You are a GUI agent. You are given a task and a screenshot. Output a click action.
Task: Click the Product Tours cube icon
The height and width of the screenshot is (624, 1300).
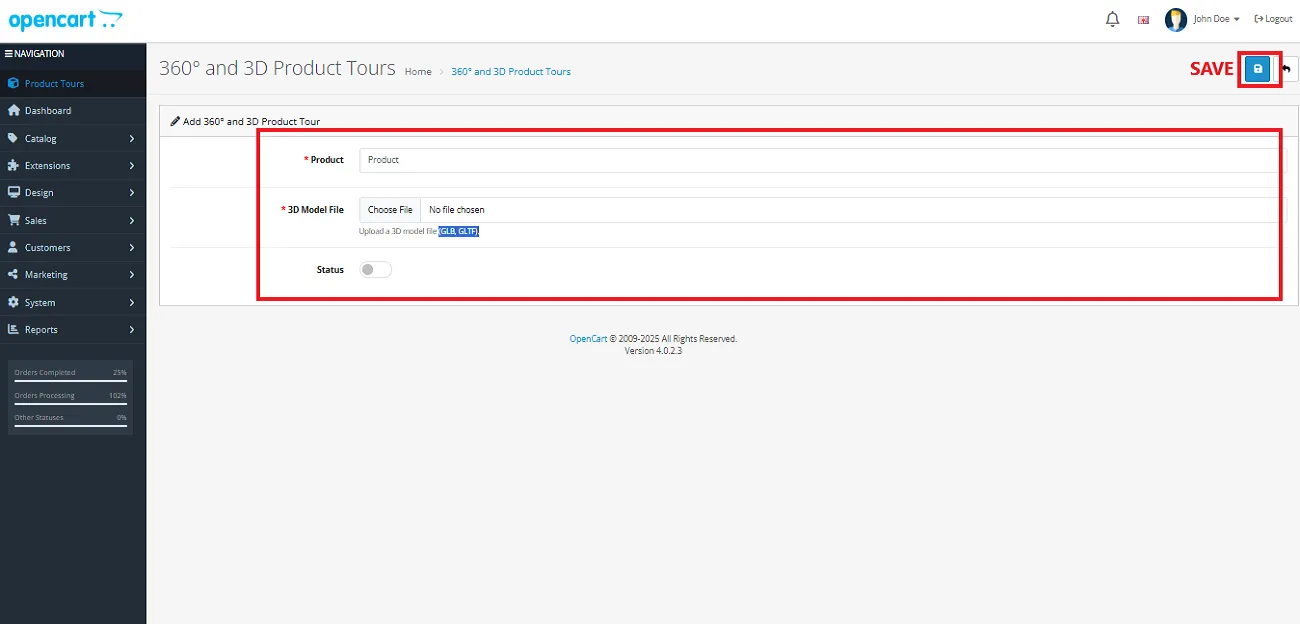click(13, 84)
